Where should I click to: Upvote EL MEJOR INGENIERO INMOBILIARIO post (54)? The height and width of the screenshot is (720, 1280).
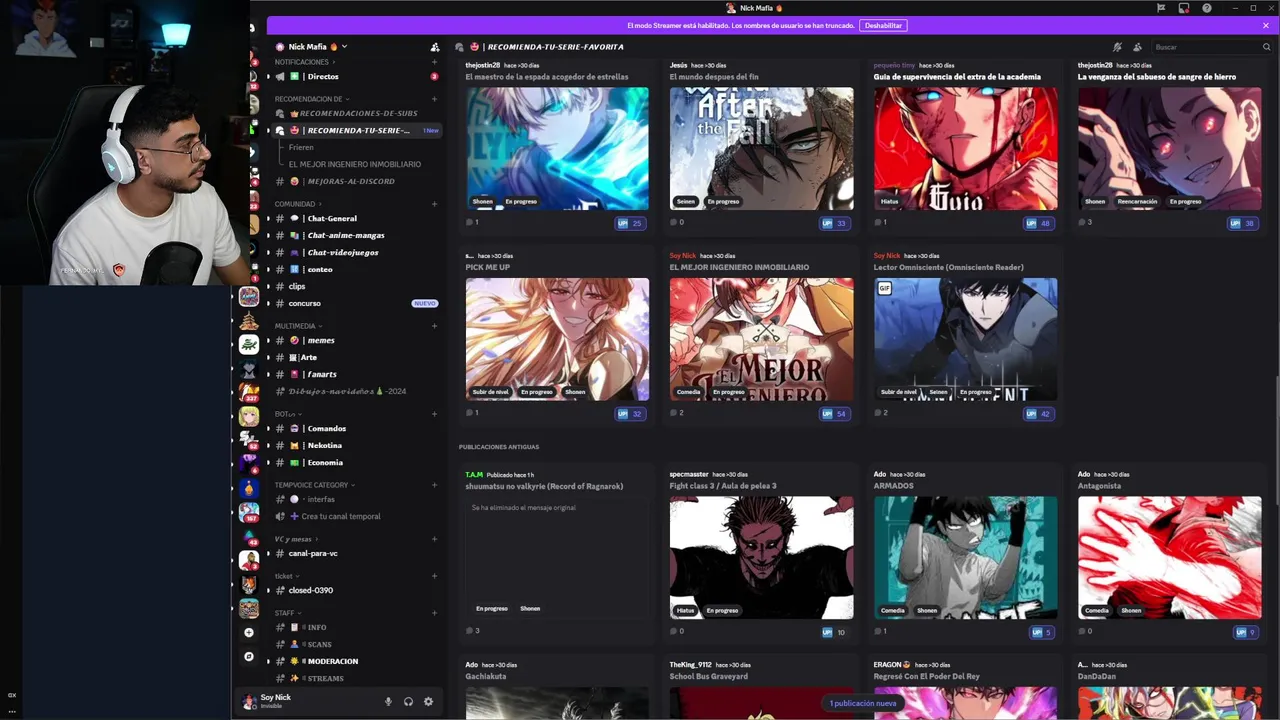point(833,413)
